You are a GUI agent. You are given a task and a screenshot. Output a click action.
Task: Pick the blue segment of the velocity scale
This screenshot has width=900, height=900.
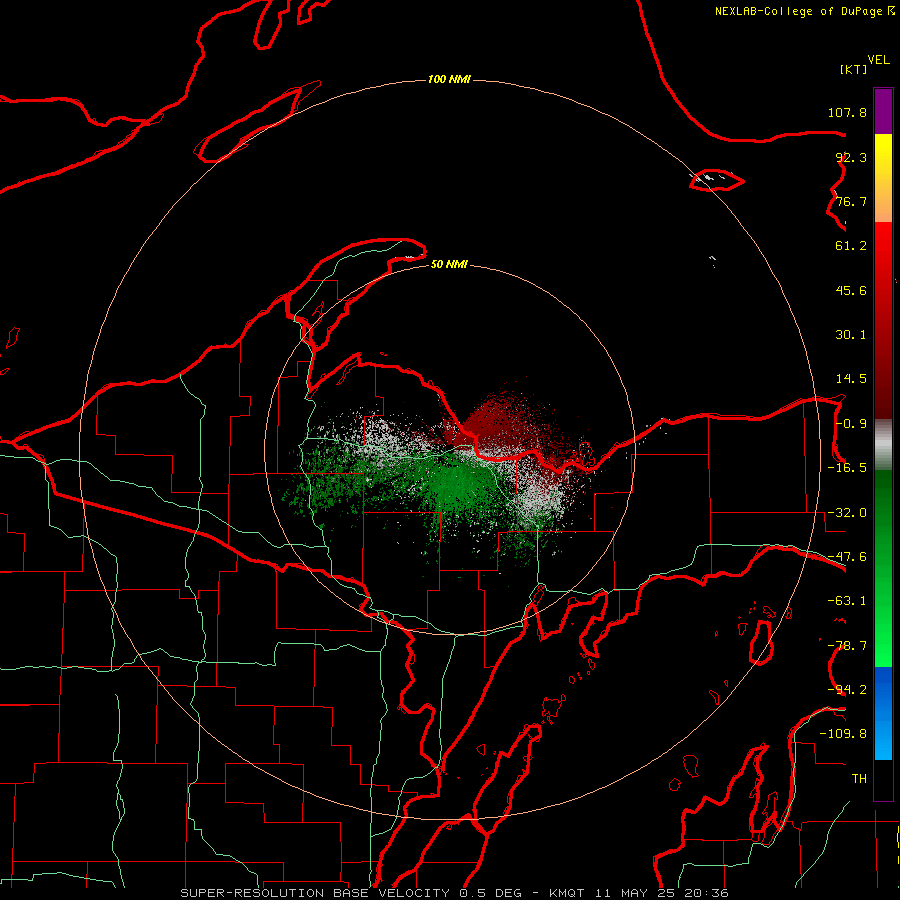point(883,713)
